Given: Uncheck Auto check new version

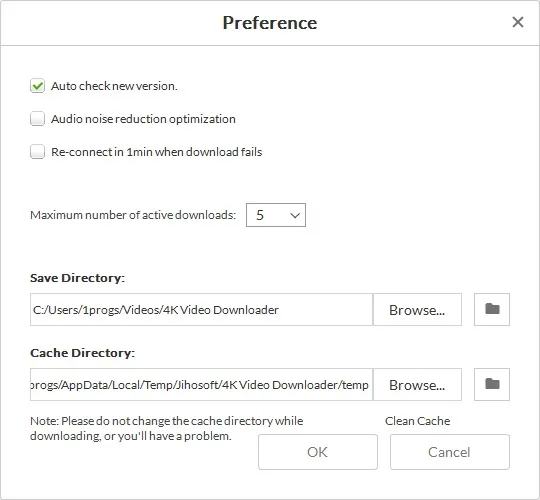Looking at the screenshot, I should click(37, 86).
